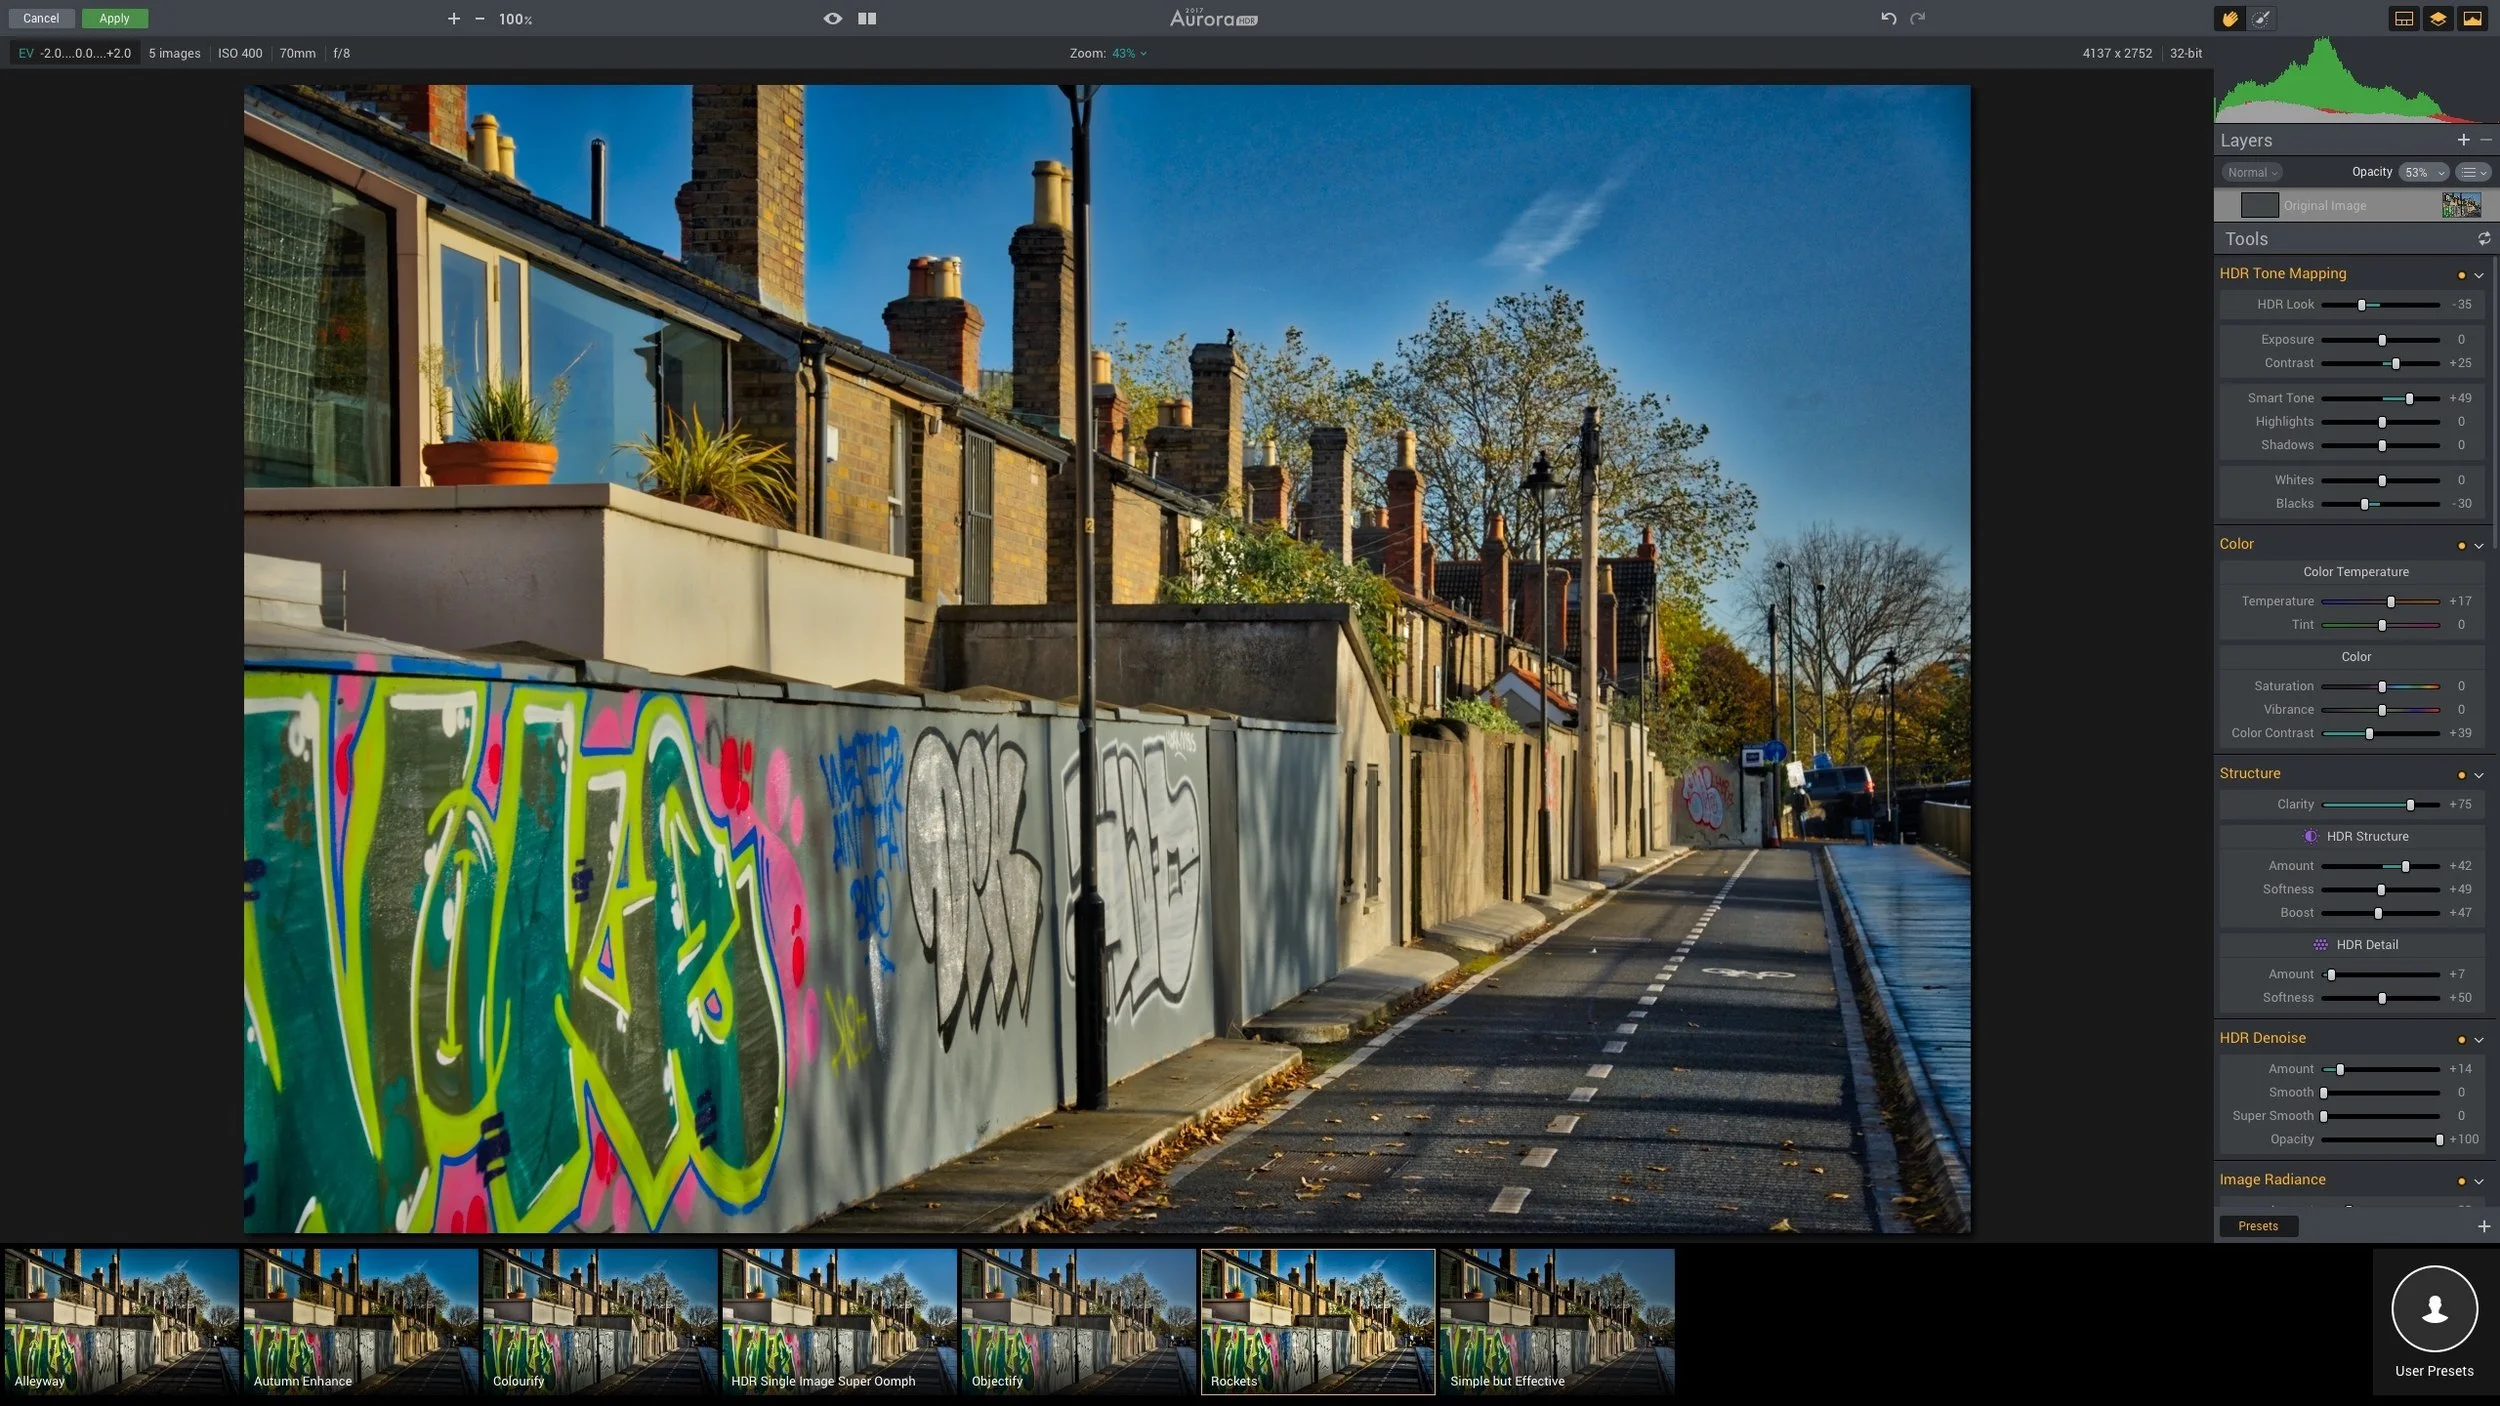Select the hand pan tool
This screenshot has width=2500, height=1406.
(2229, 18)
